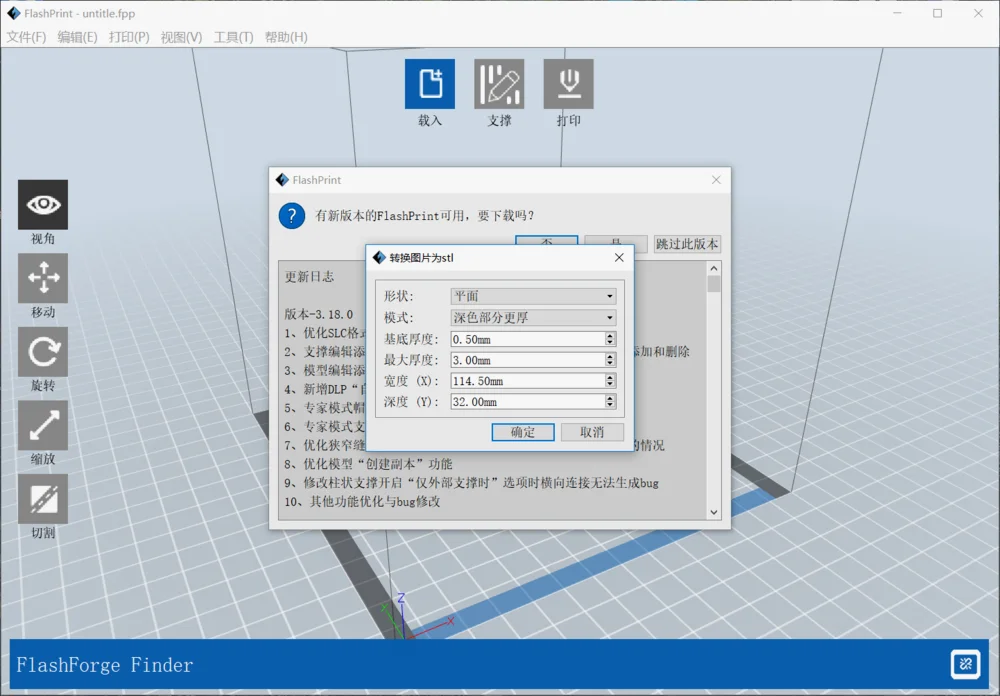Click the 版本-3.18.0 version line
Viewport: 1000px width, 696px height.
pos(319,314)
